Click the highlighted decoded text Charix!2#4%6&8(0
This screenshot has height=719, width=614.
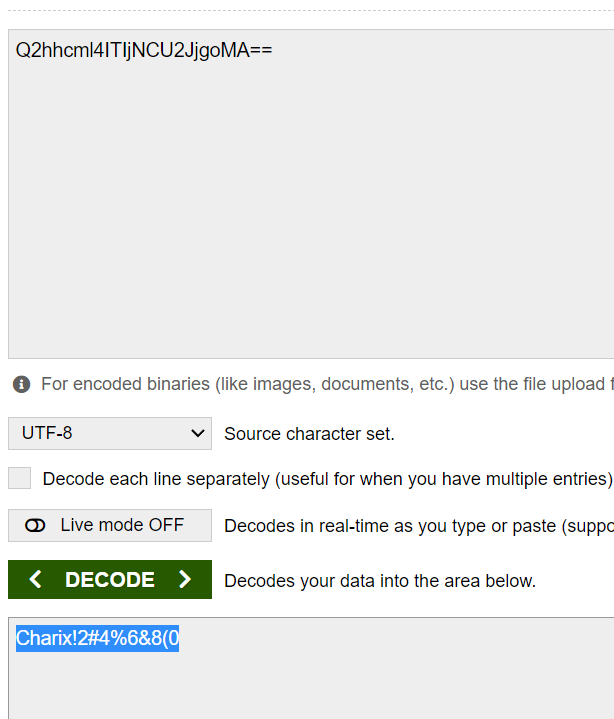[97, 639]
